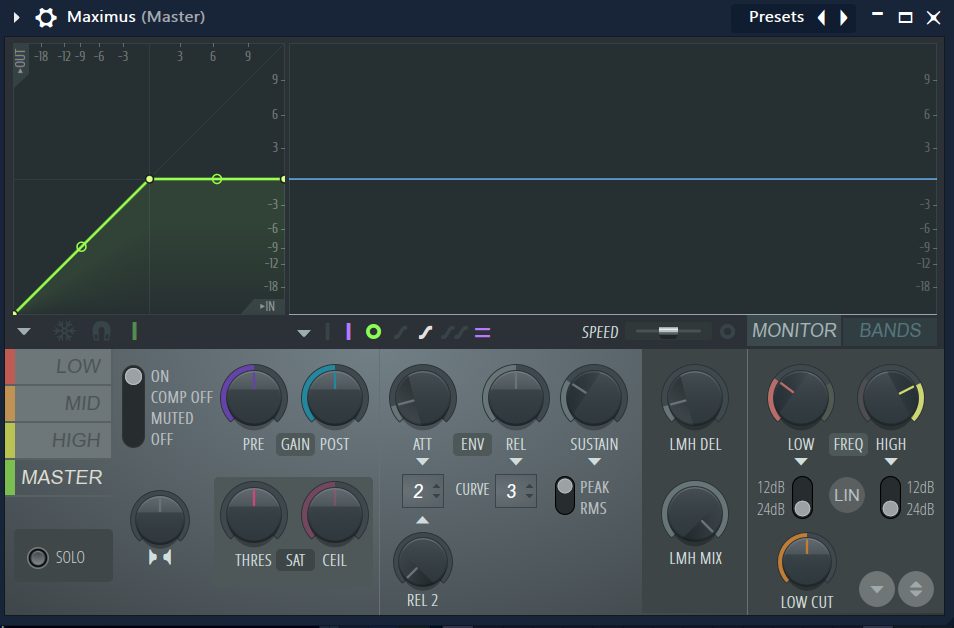
Task: Toggle the high band 12dB/24dB slope switch
Action: pyautogui.click(x=890, y=497)
